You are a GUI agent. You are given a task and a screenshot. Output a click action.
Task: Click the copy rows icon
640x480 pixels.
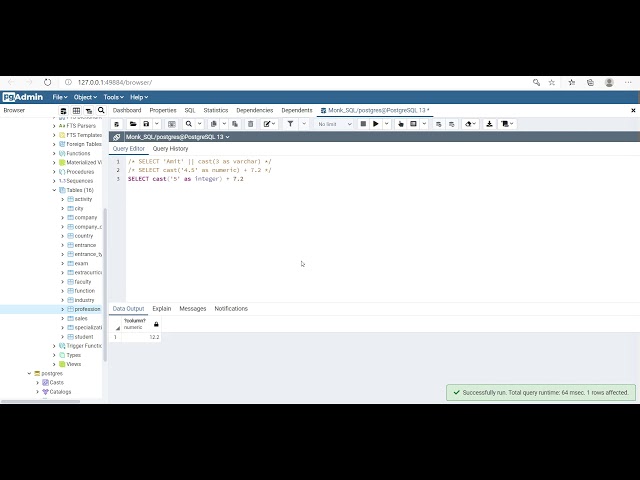click(x=213, y=124)
